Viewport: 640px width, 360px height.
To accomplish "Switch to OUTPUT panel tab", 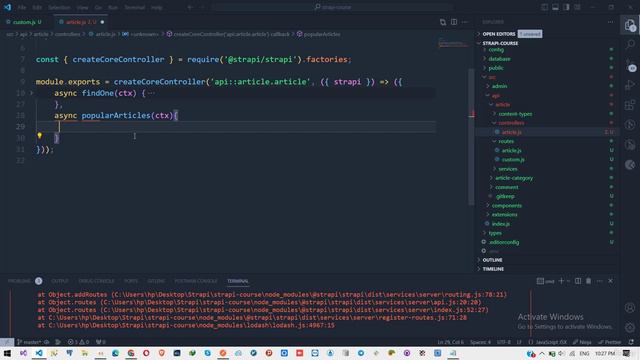I will [x=60, y=281].
